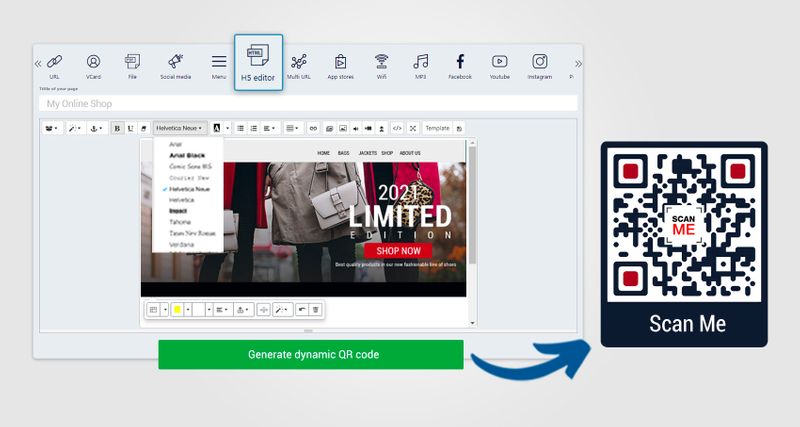Expand the font color dropdown arrow
This screenshot has width=800, height=427.
point(228,128)
